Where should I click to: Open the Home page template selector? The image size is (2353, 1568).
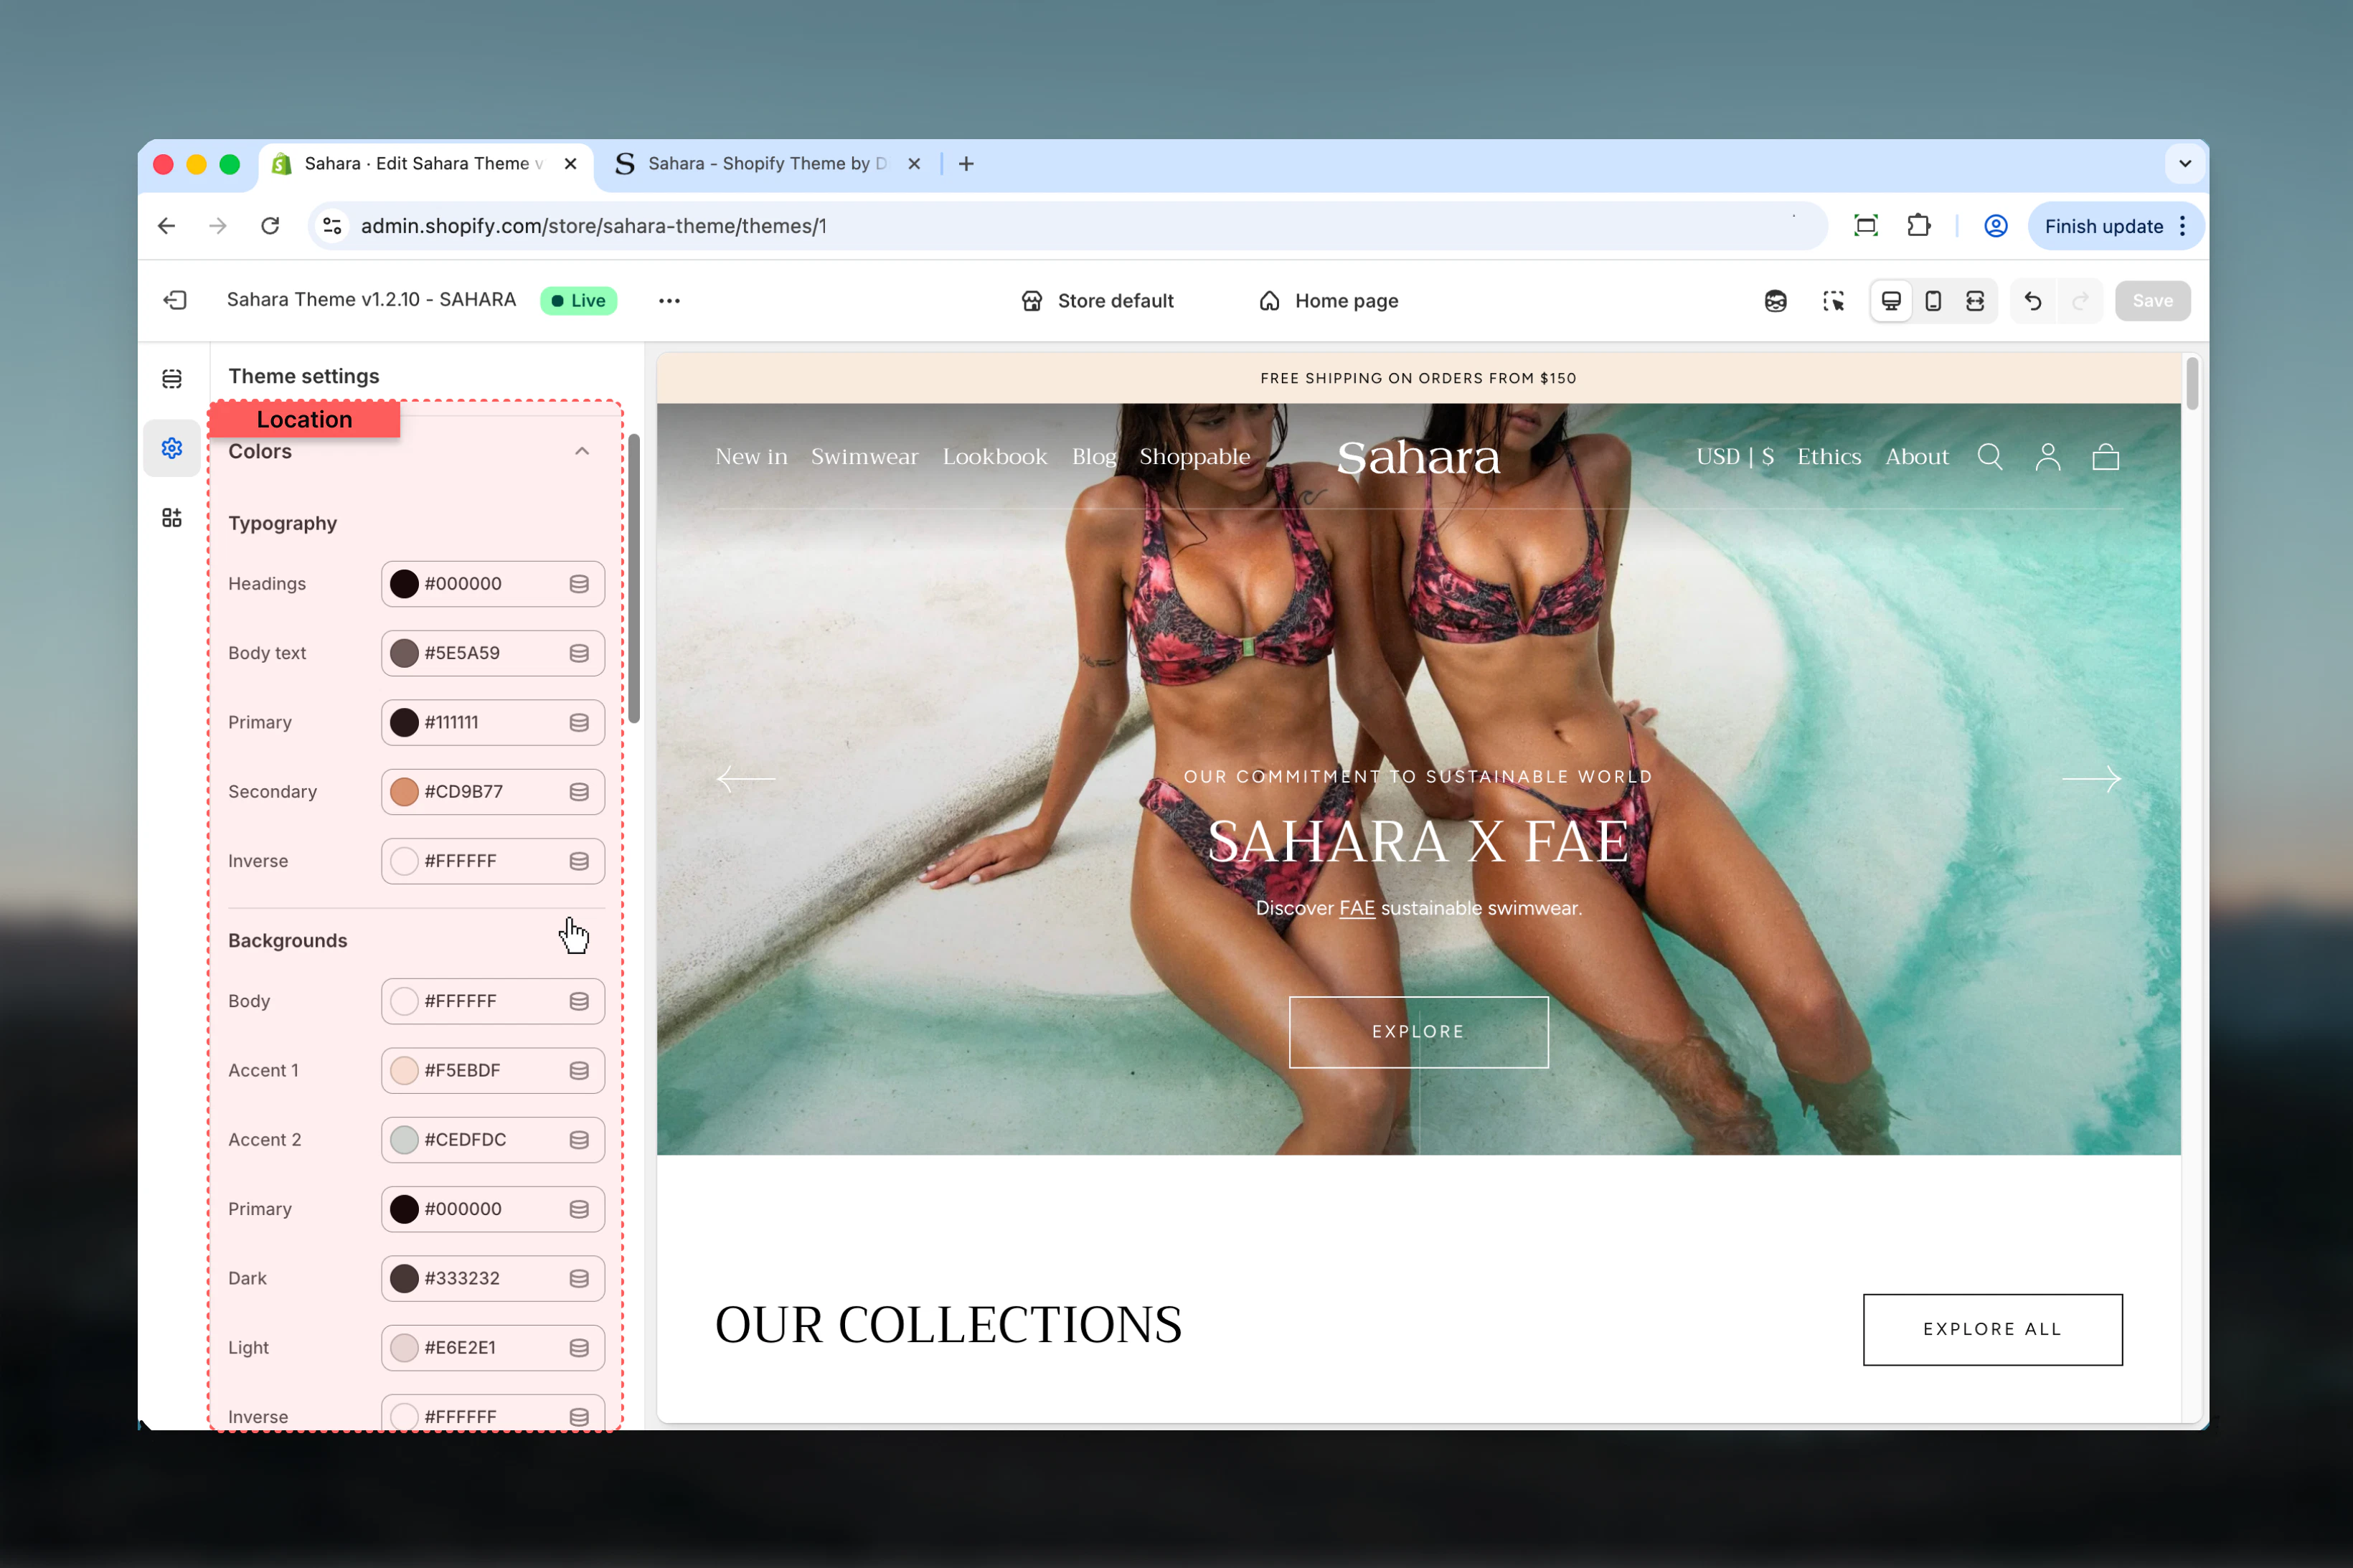click(1328, 301)
